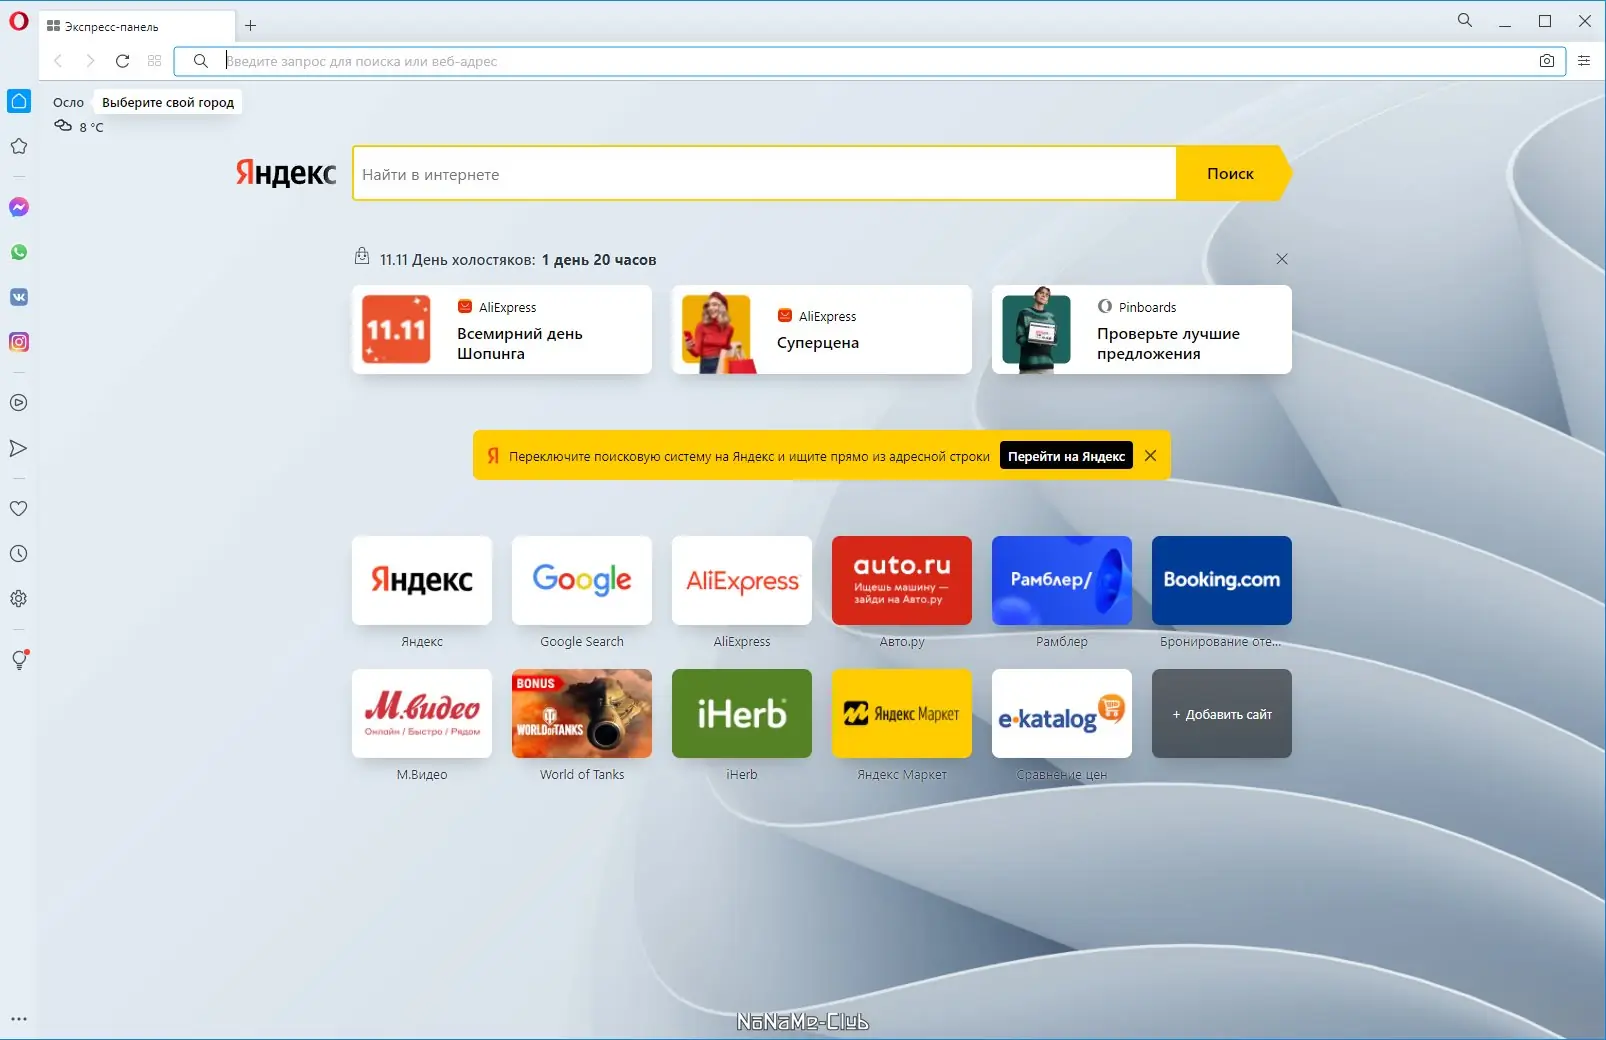Open AliExpress Всемирный день Шопинга card
Viewport: 1606px width, 1040px height.
coord(502,330)
